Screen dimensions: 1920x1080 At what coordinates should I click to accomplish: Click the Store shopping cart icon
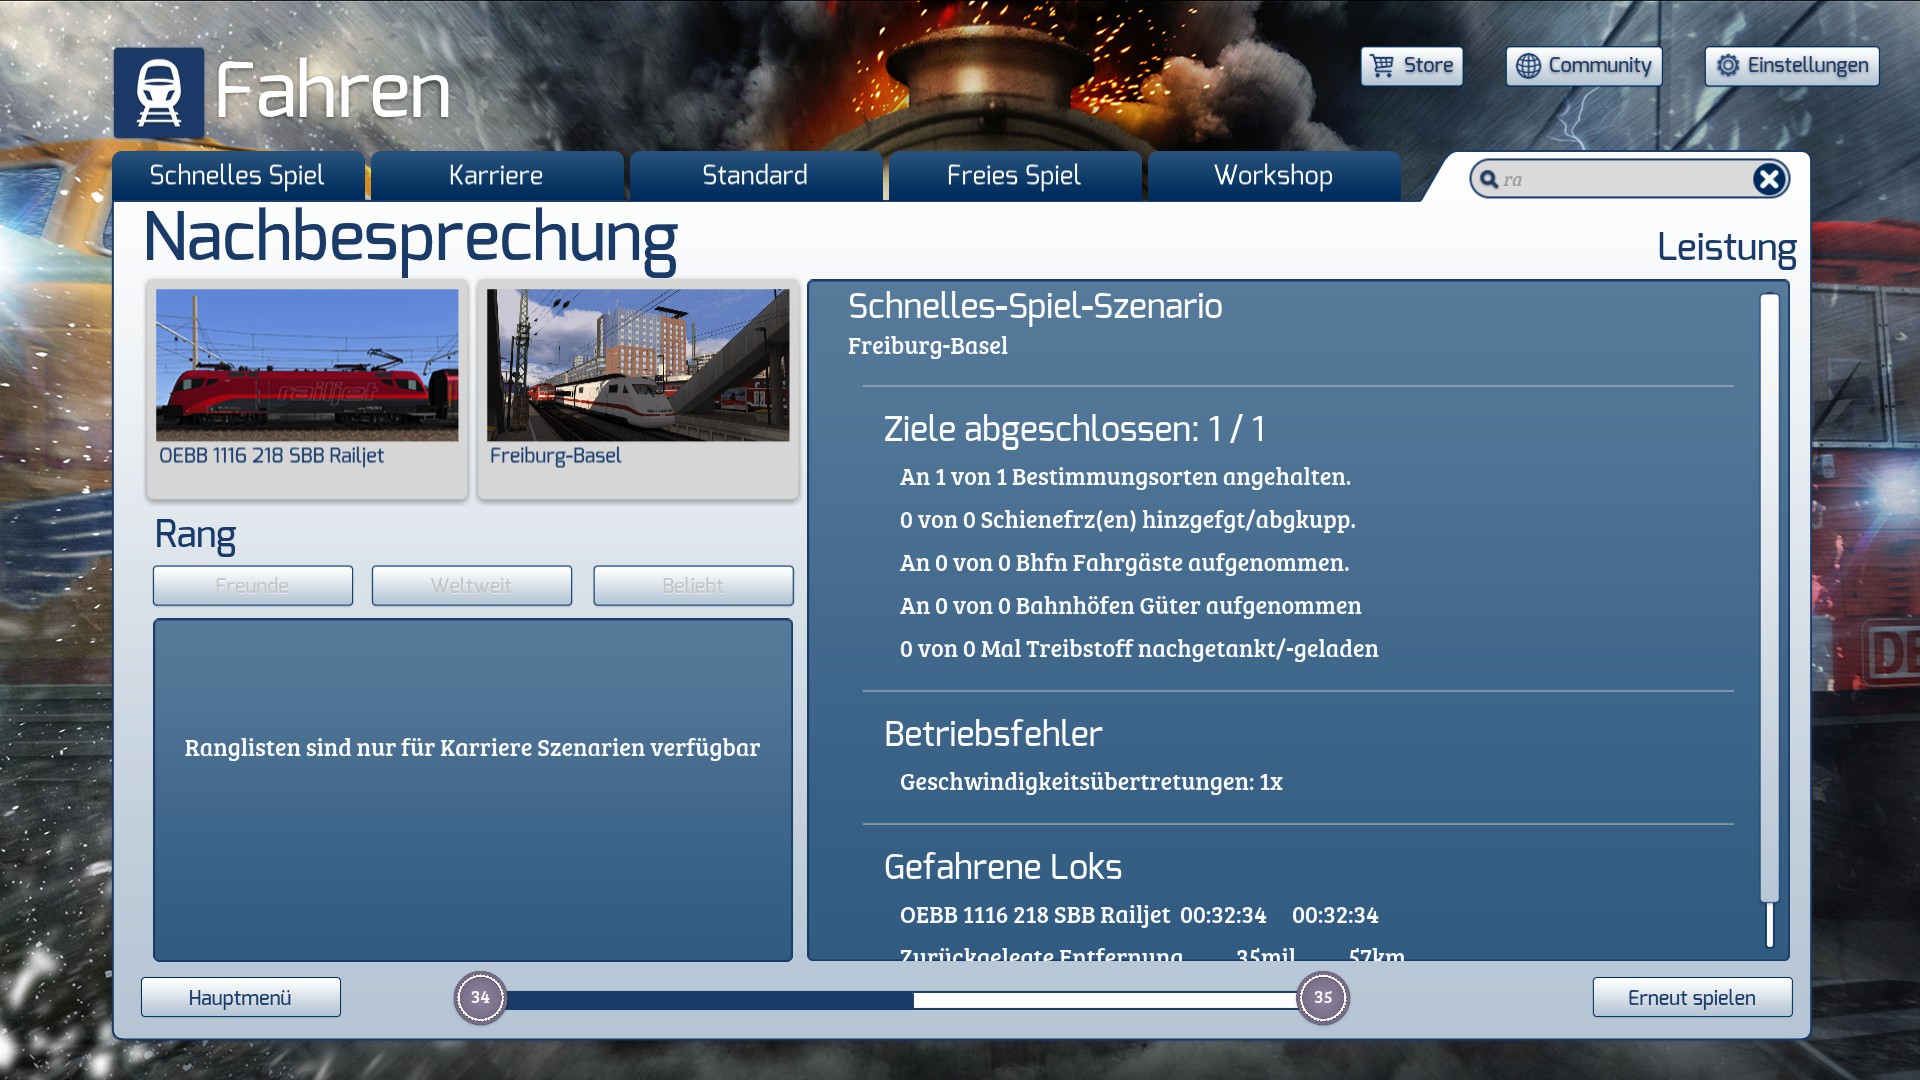tap(1382, 66)
